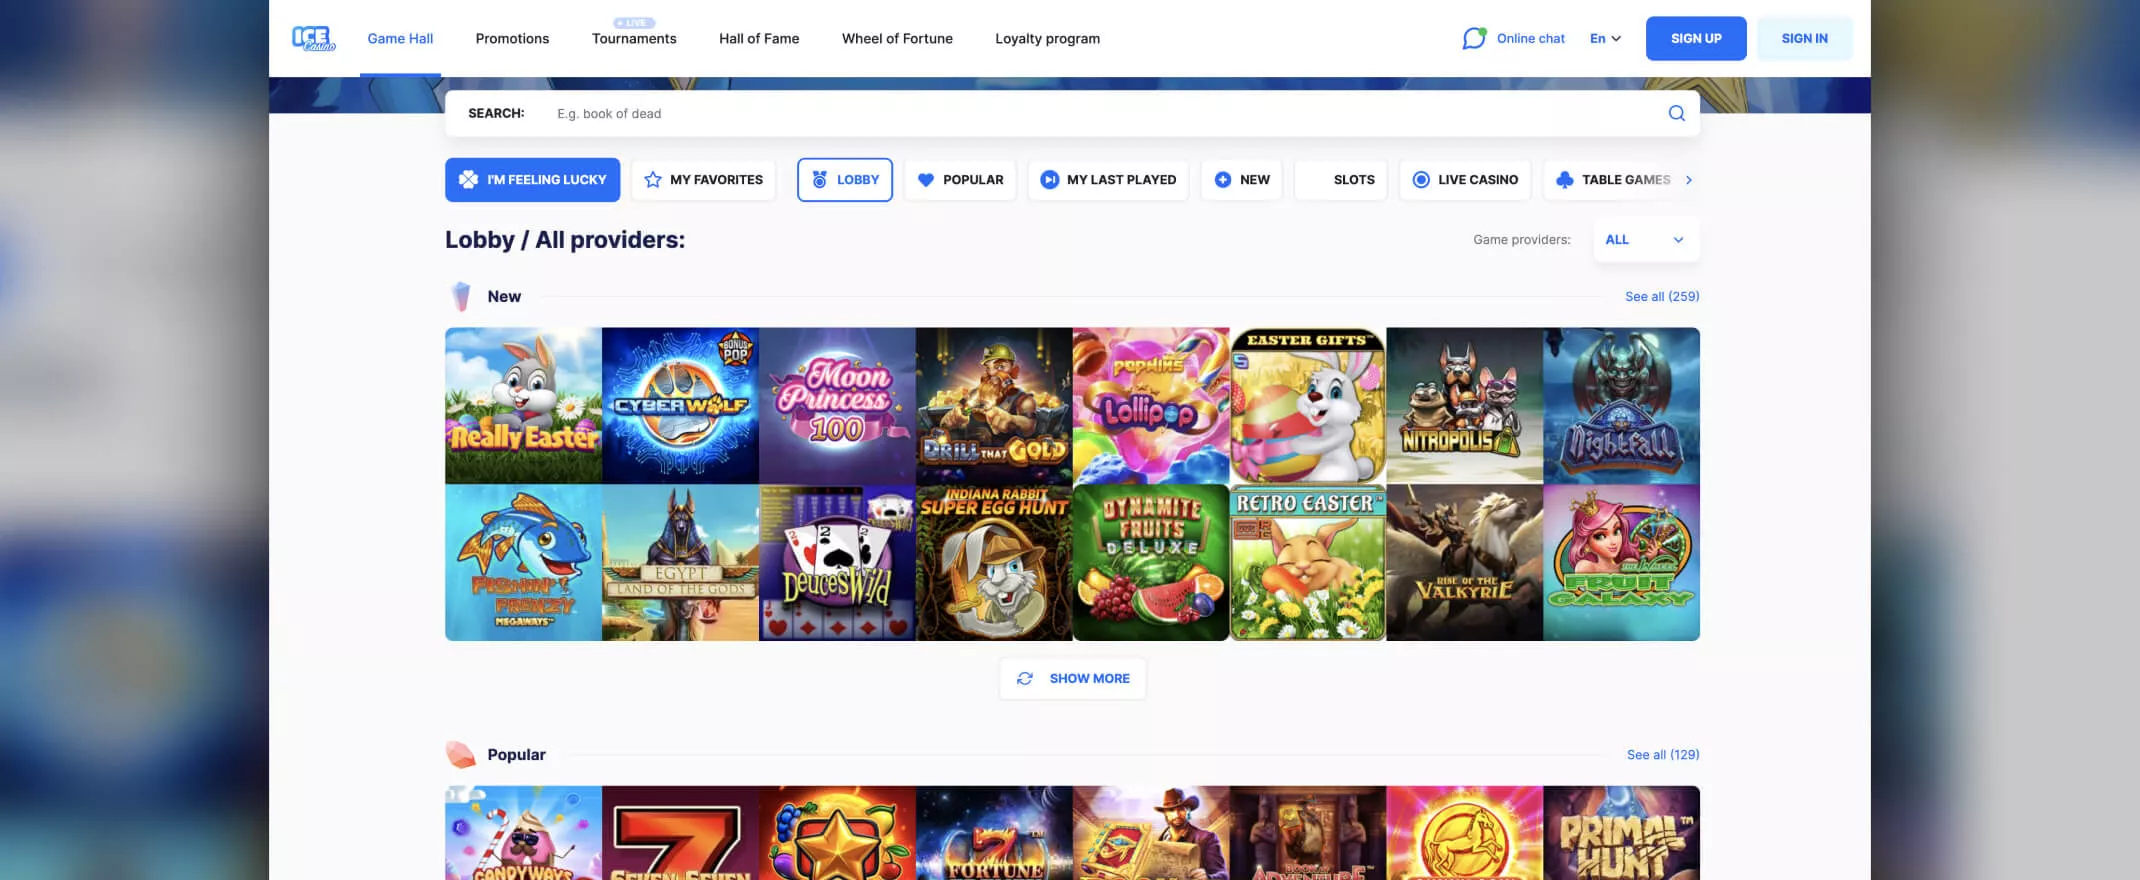The image size is (2140, 880).
Task: Open Cyber Wolf game thumbnail
Action: click(x=680, y=406)
